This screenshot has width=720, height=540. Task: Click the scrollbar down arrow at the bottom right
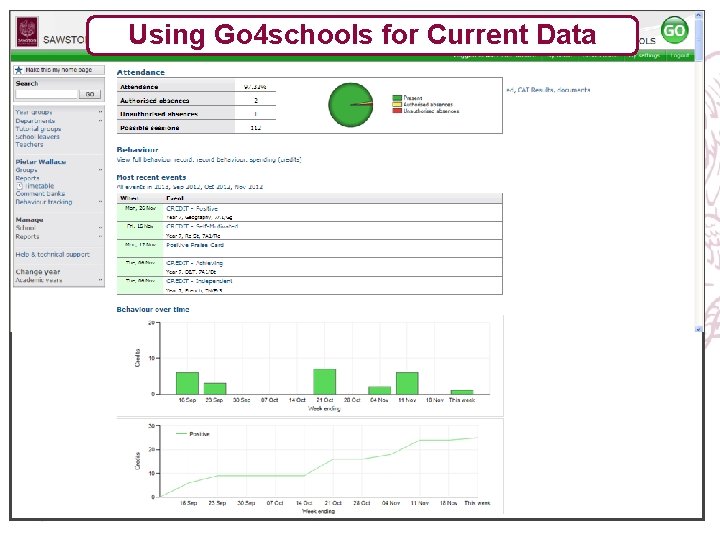tap(698, 329)
